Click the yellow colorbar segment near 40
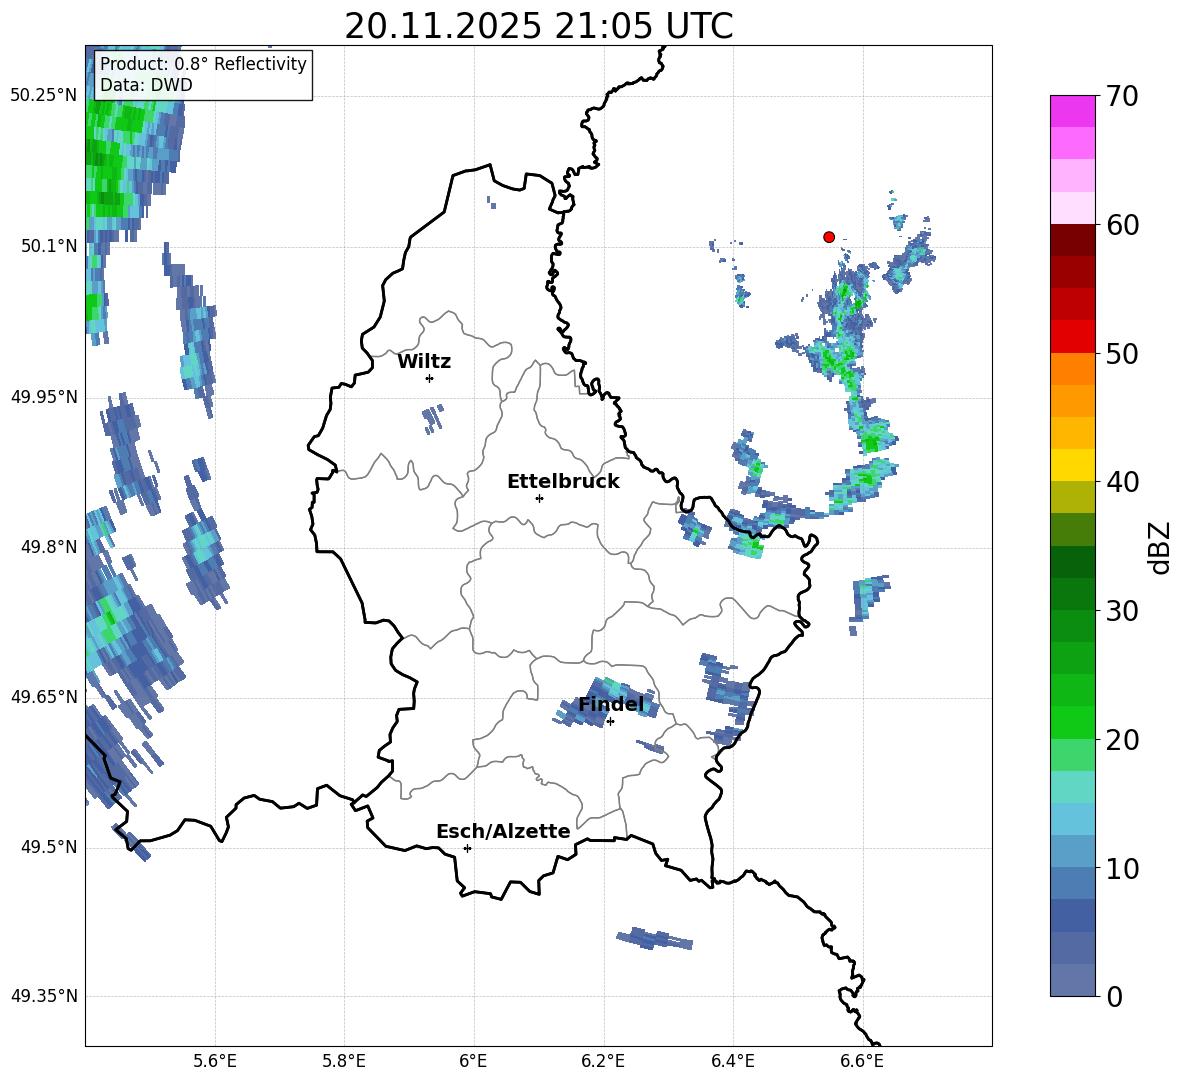Screen dimensions: 1184x1081 click(1072, 465)
